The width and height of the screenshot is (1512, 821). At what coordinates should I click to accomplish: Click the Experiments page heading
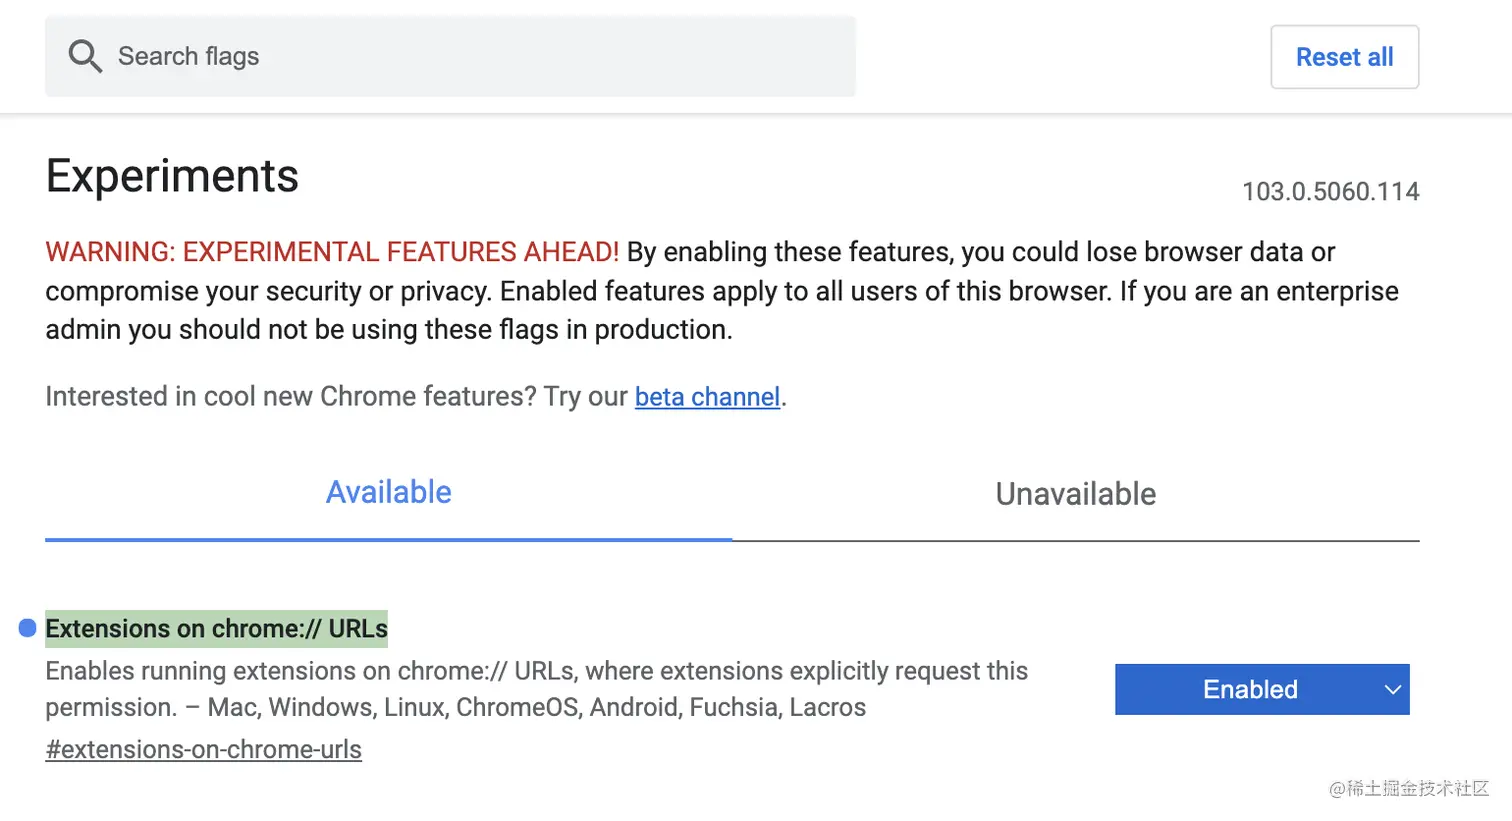[x=172, y=176]
